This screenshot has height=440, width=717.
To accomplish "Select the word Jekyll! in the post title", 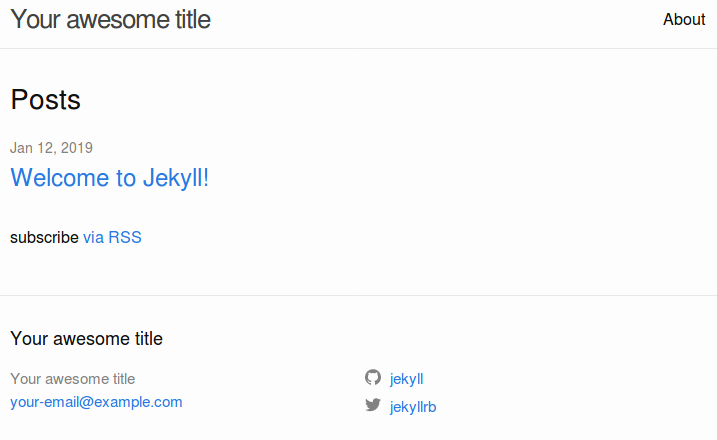I will (x=176, y=178).
